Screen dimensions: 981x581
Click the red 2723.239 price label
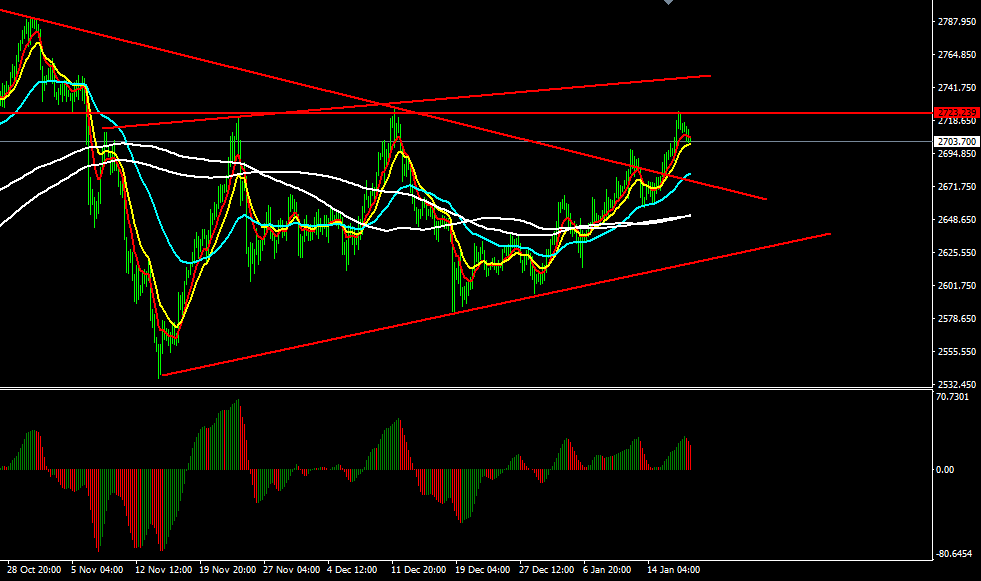click(956, 113)
